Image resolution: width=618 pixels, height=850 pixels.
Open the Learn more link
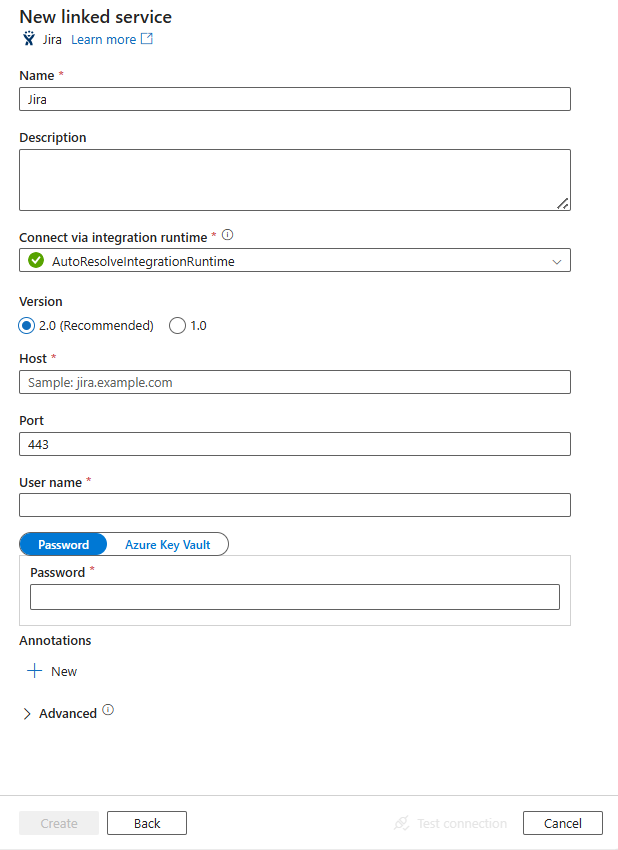click(x=104, y=39)
